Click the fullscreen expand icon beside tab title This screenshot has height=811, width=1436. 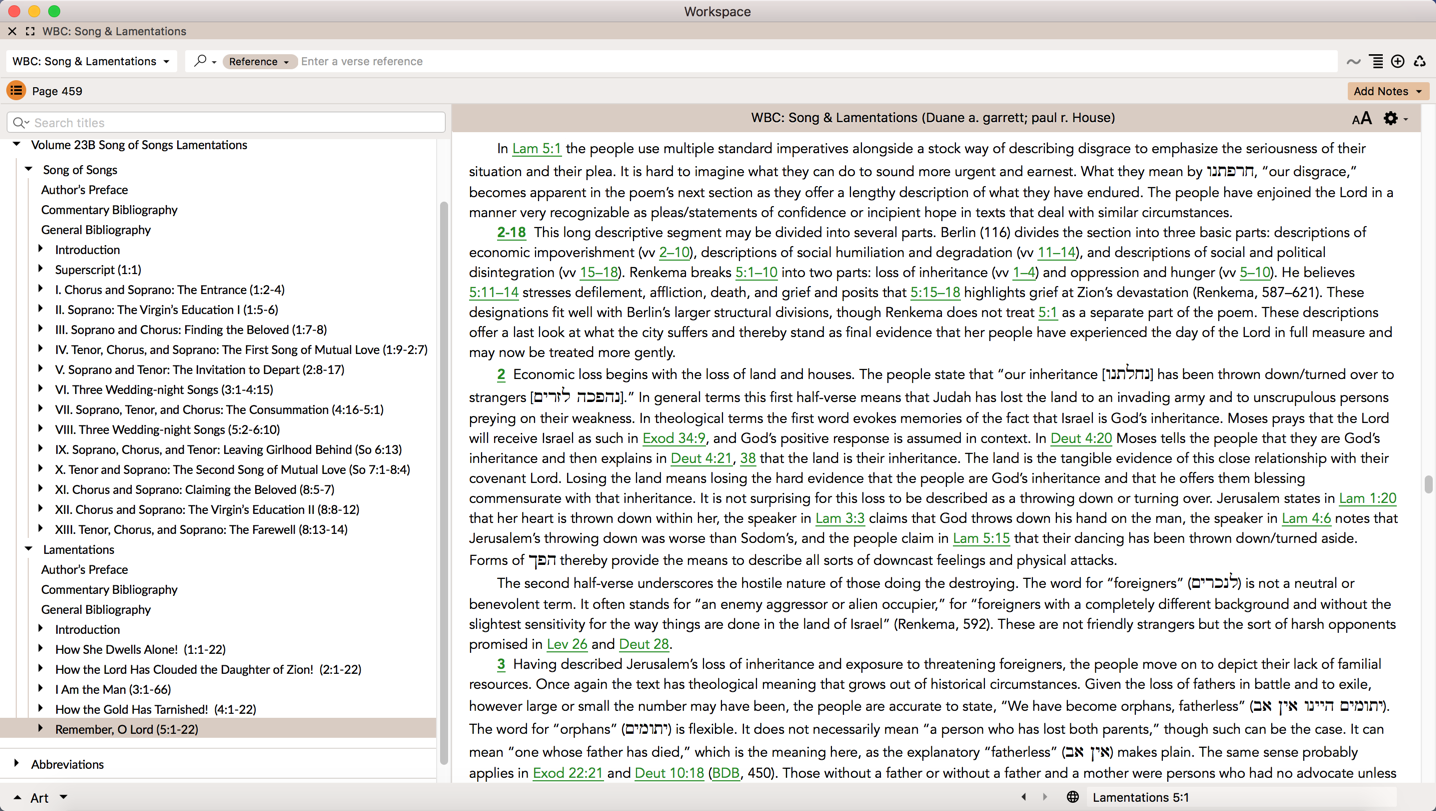pos(30,32)
